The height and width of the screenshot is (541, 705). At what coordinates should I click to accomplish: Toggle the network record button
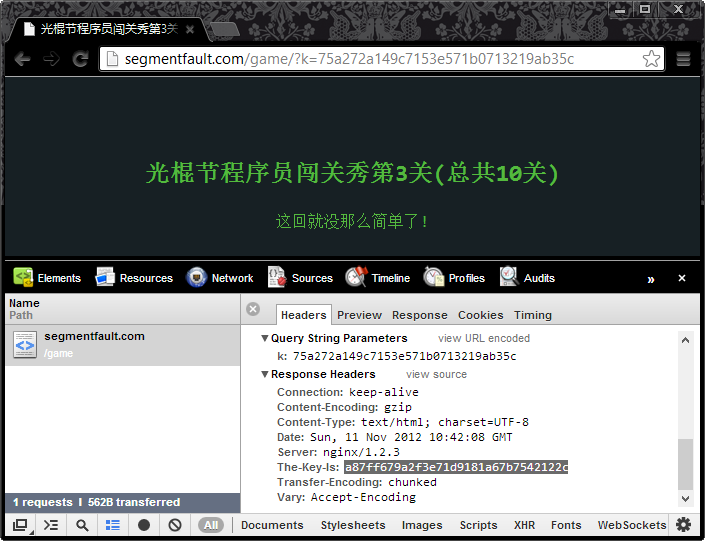[x=144, y=525]
